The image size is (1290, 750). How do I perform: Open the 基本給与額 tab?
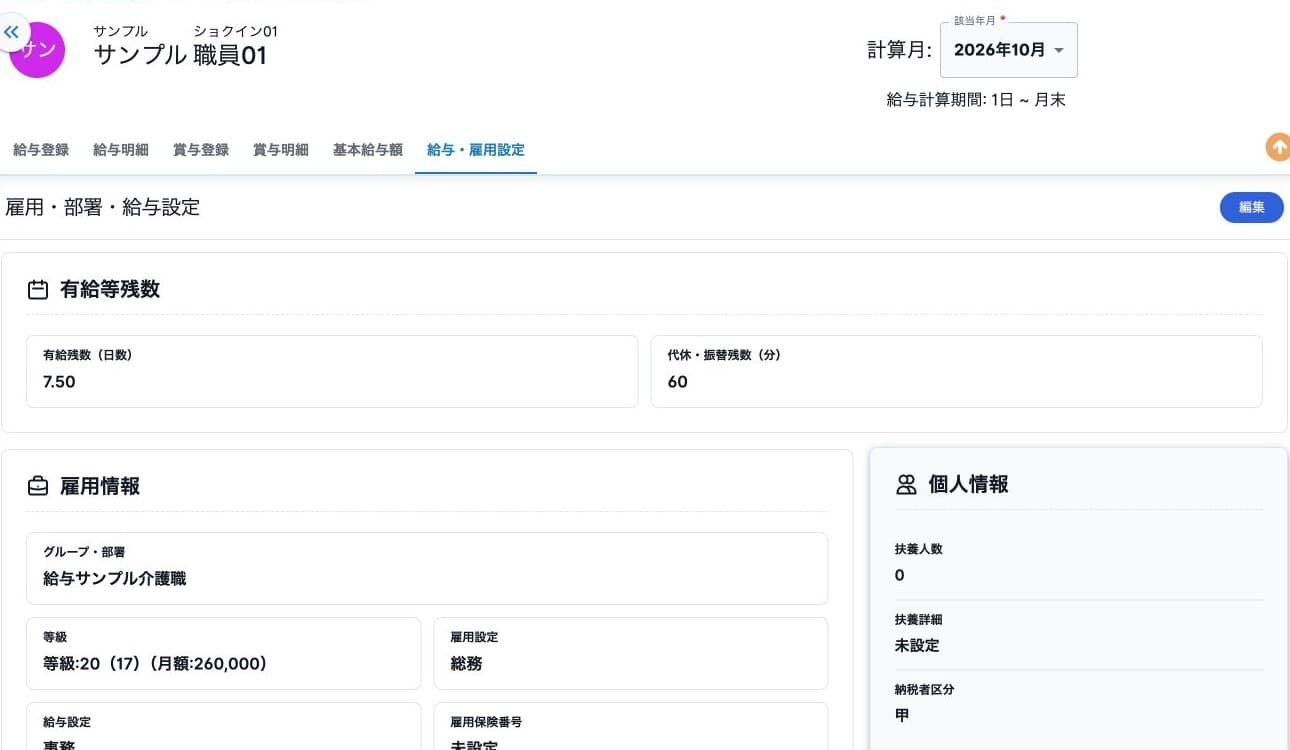[x=368, y=150]
